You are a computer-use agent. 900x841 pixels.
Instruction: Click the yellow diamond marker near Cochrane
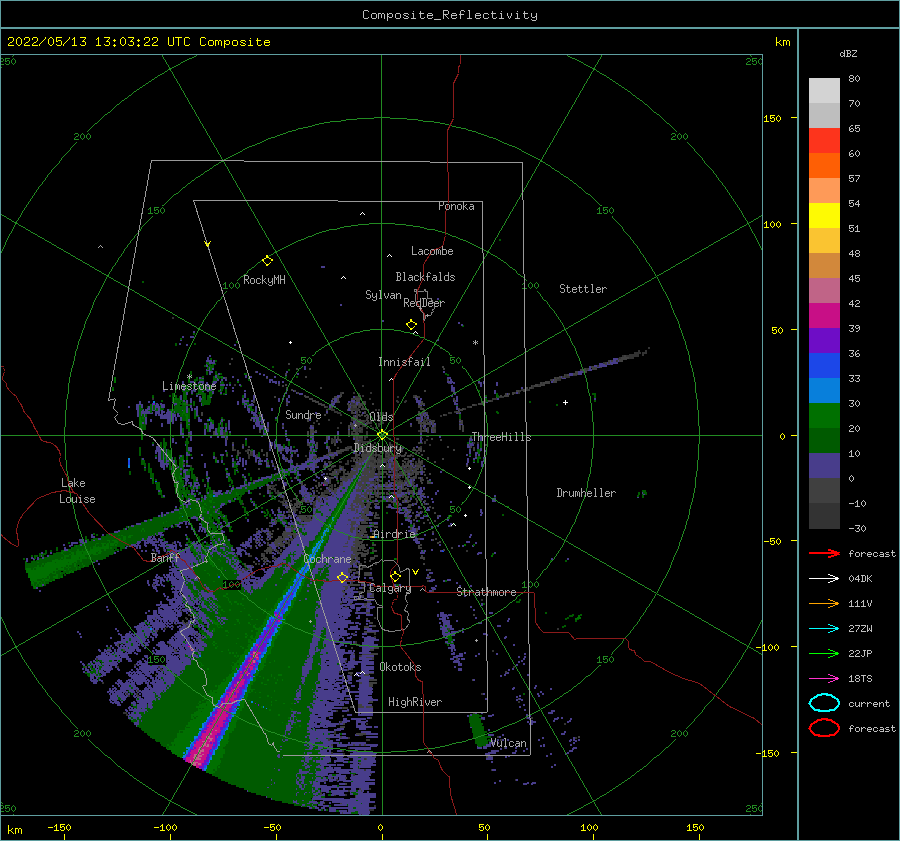coord(343,577)
